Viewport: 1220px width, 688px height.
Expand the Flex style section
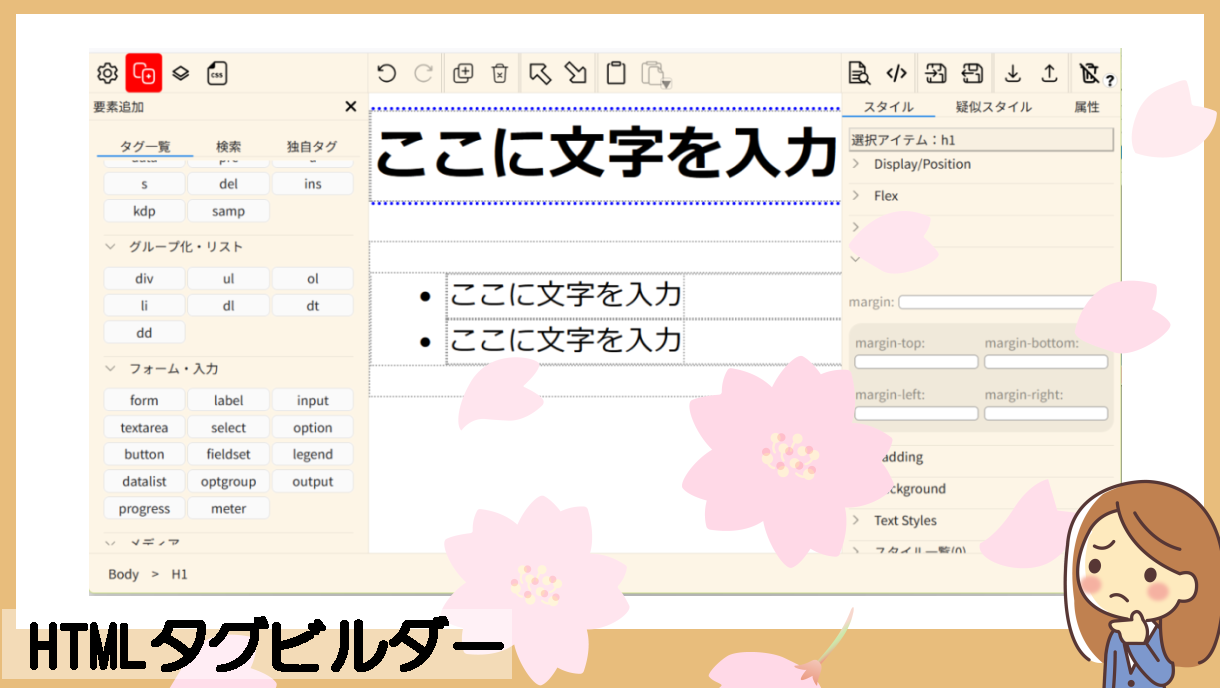(885, 196)
